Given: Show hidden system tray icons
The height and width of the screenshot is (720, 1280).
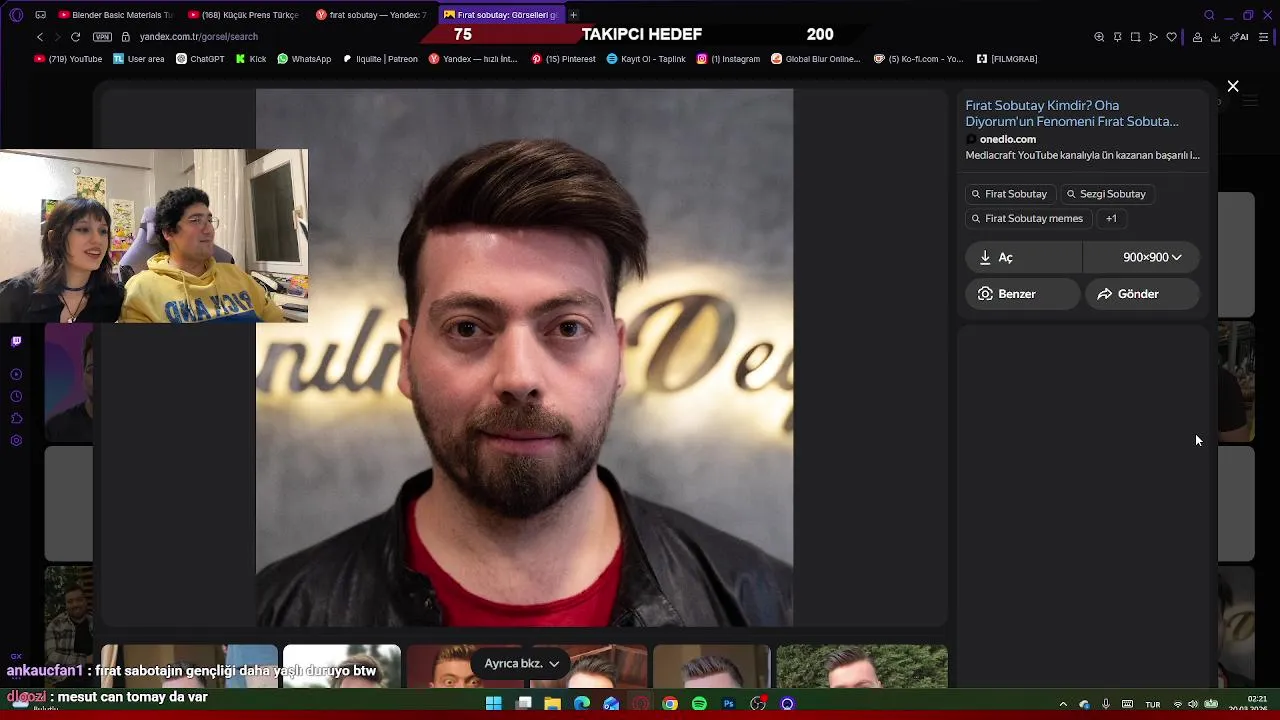Looking at the screenshot, I should coord(1063,704).
